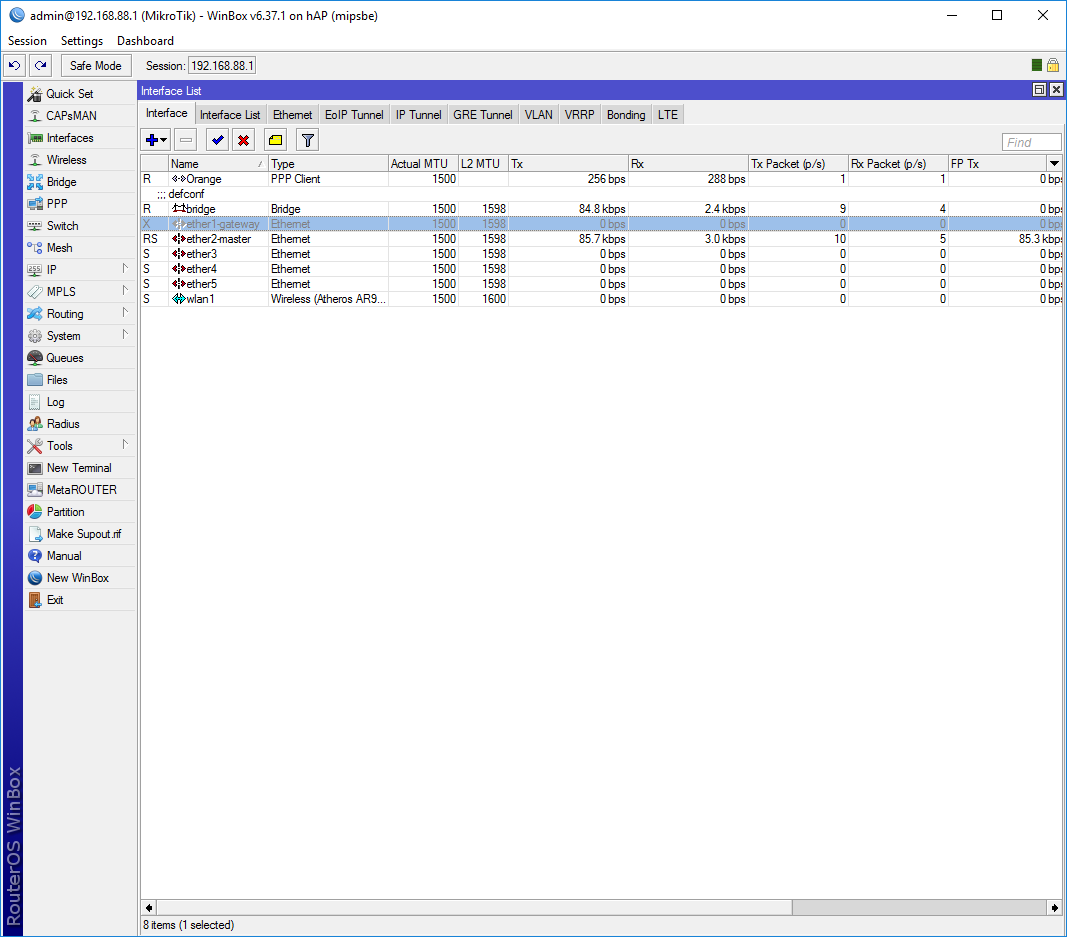
Task: Switch to the IP Tunnel tab
Action: [418, 115]
